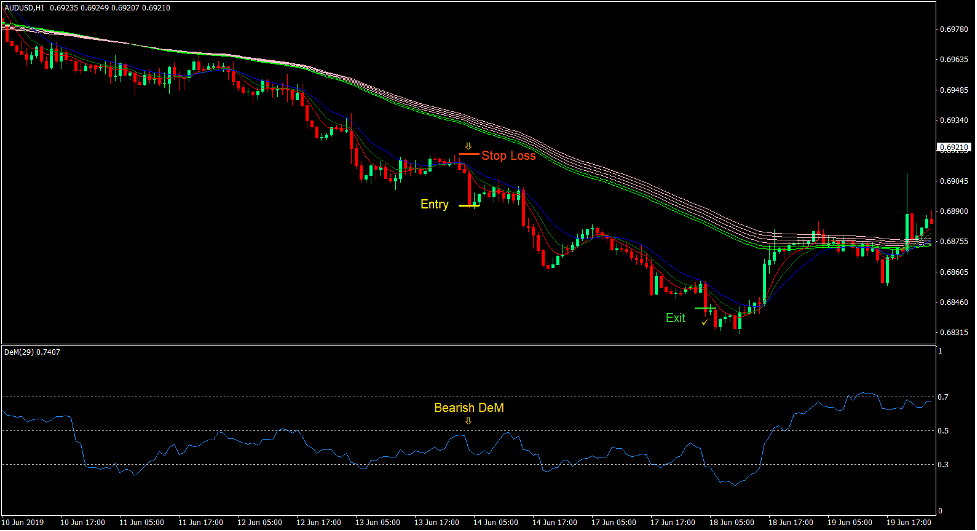Select the 0.68315 price axis label

953,333
